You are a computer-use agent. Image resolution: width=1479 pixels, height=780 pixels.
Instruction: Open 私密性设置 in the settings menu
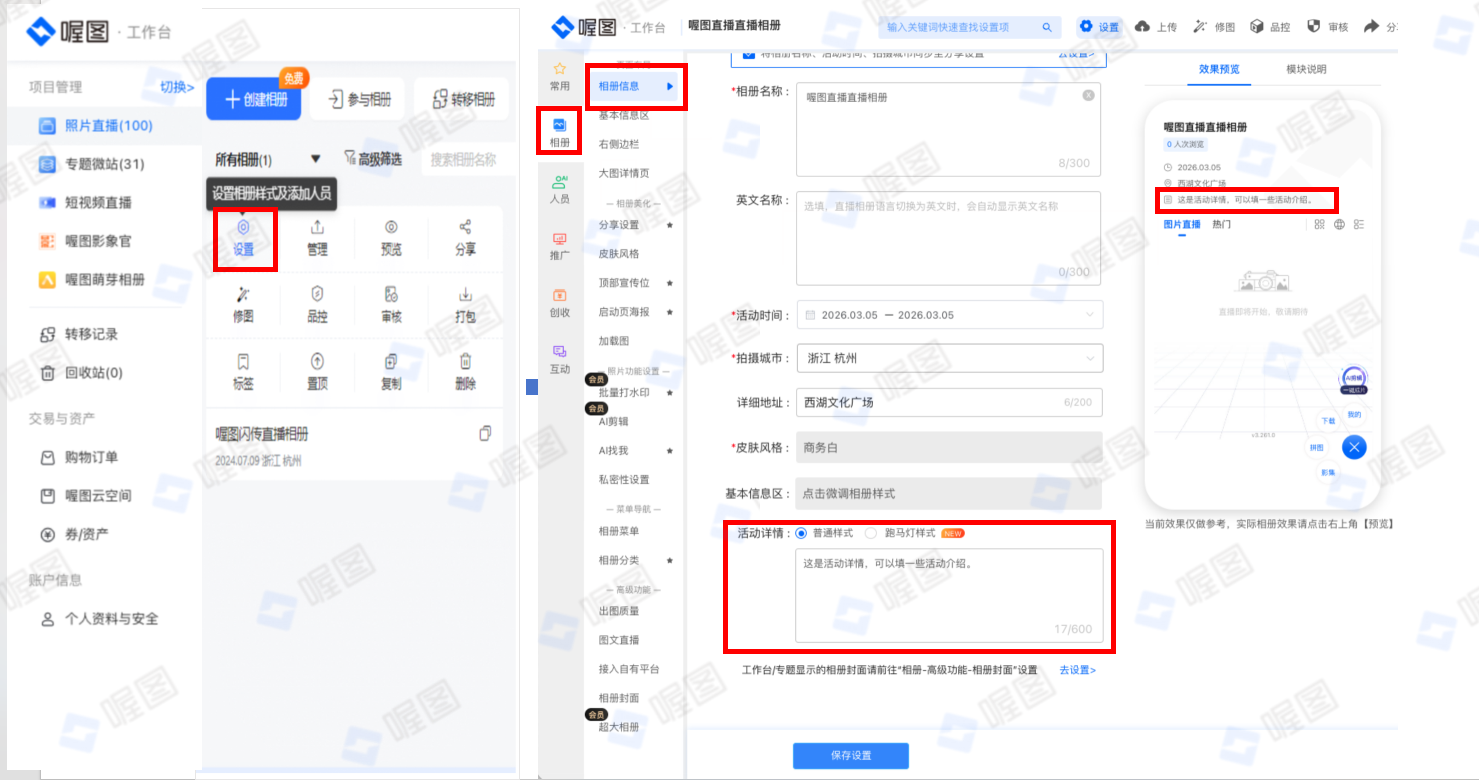[624, 480]
